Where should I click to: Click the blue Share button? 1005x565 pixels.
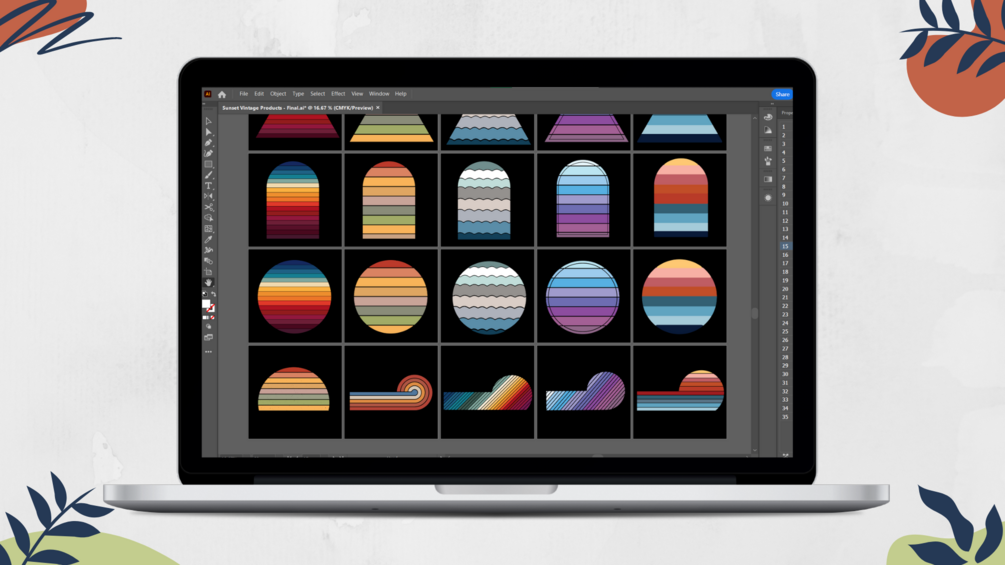tap(782, 94)
